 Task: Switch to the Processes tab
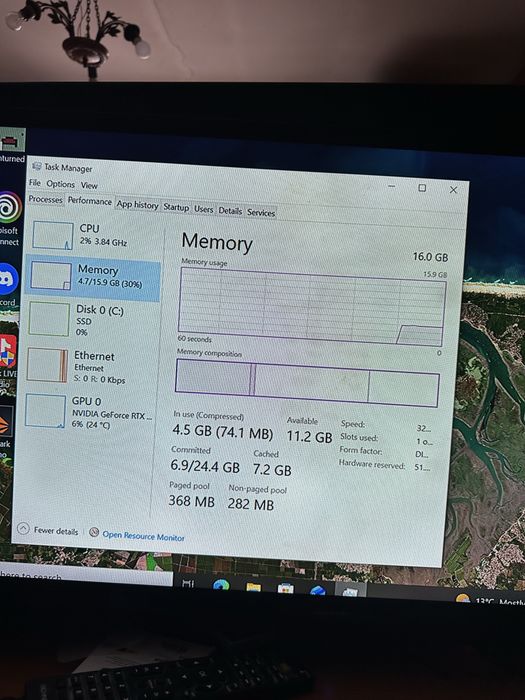point(46,199)
